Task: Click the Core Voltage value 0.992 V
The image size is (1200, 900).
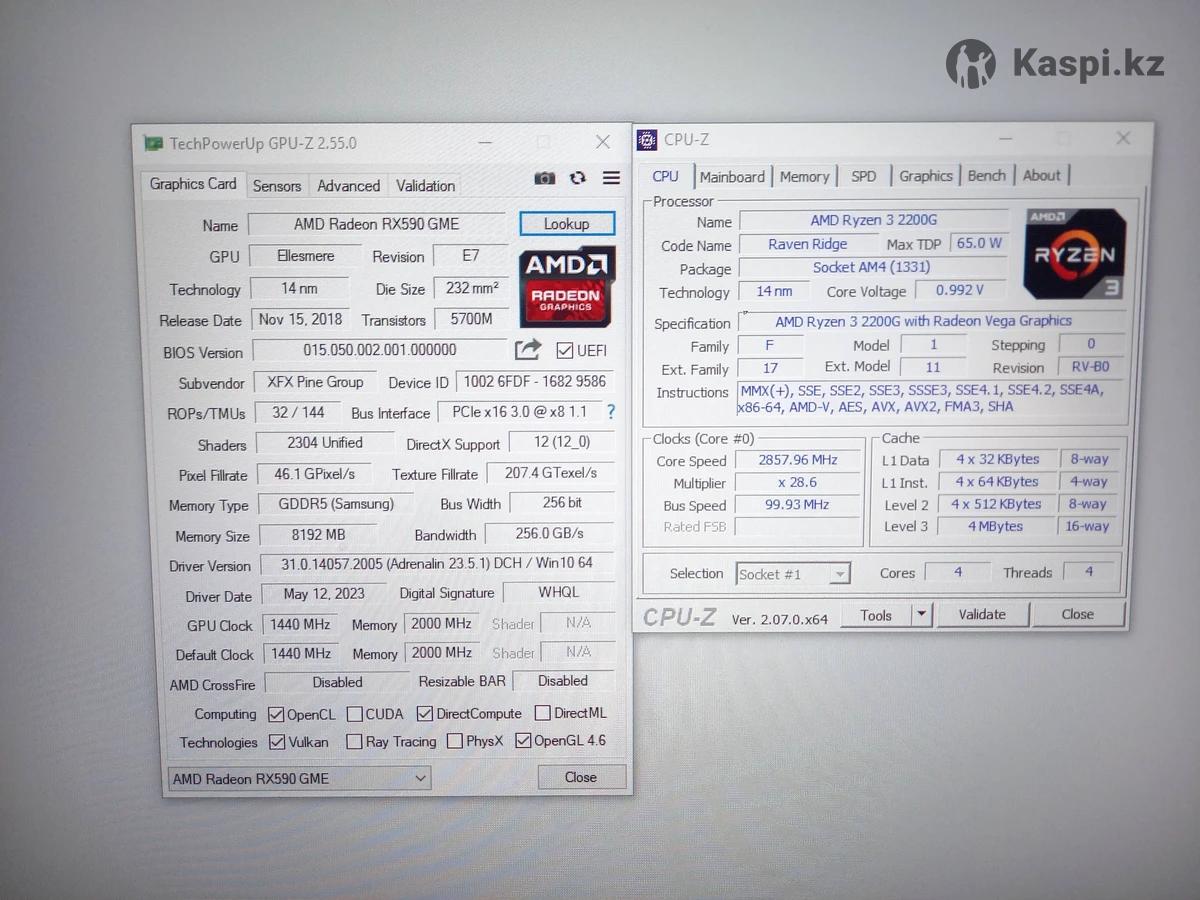Action: pyautogui.click(x=959, y=290)
